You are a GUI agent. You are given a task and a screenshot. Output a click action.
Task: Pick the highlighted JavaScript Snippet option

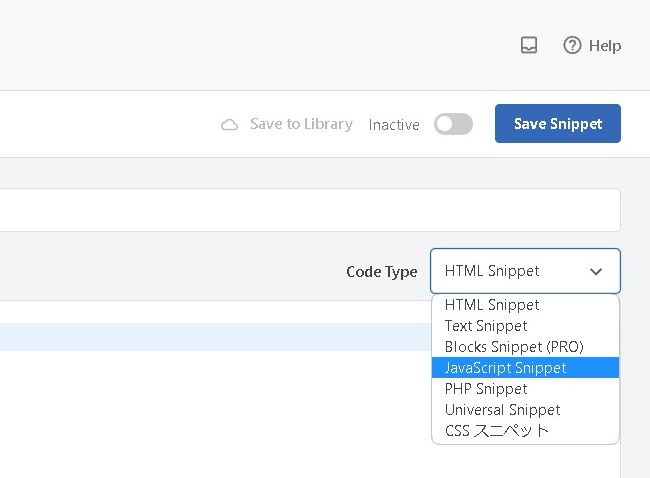click(505, 368)
